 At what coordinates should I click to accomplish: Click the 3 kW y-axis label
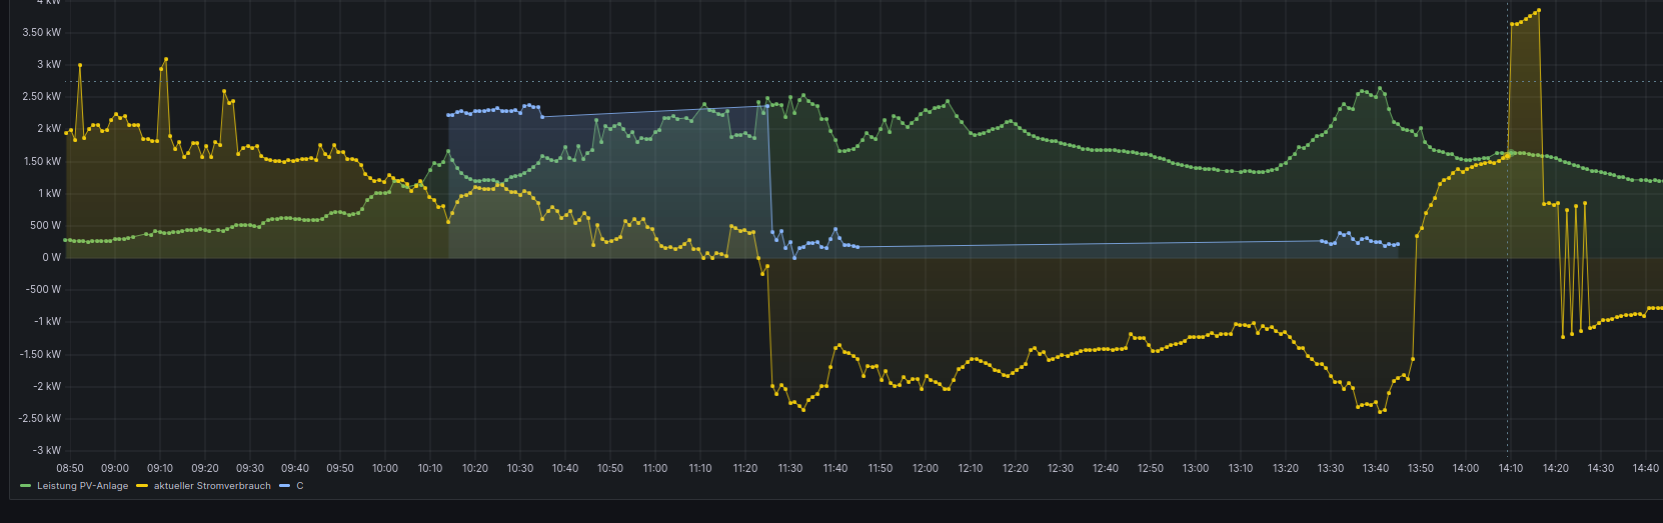[49, 64]
